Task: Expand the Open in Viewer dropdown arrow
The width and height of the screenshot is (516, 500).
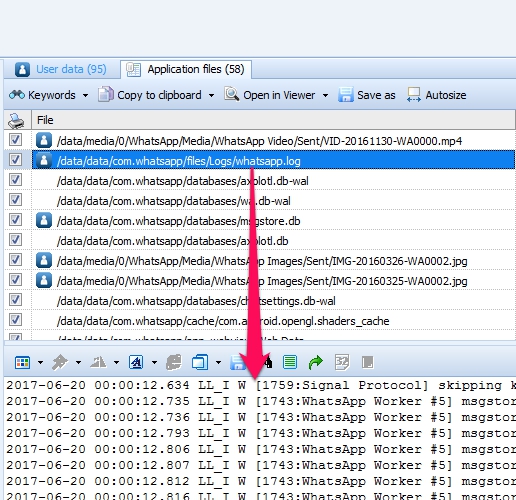Action: click(x=325, y=95)
